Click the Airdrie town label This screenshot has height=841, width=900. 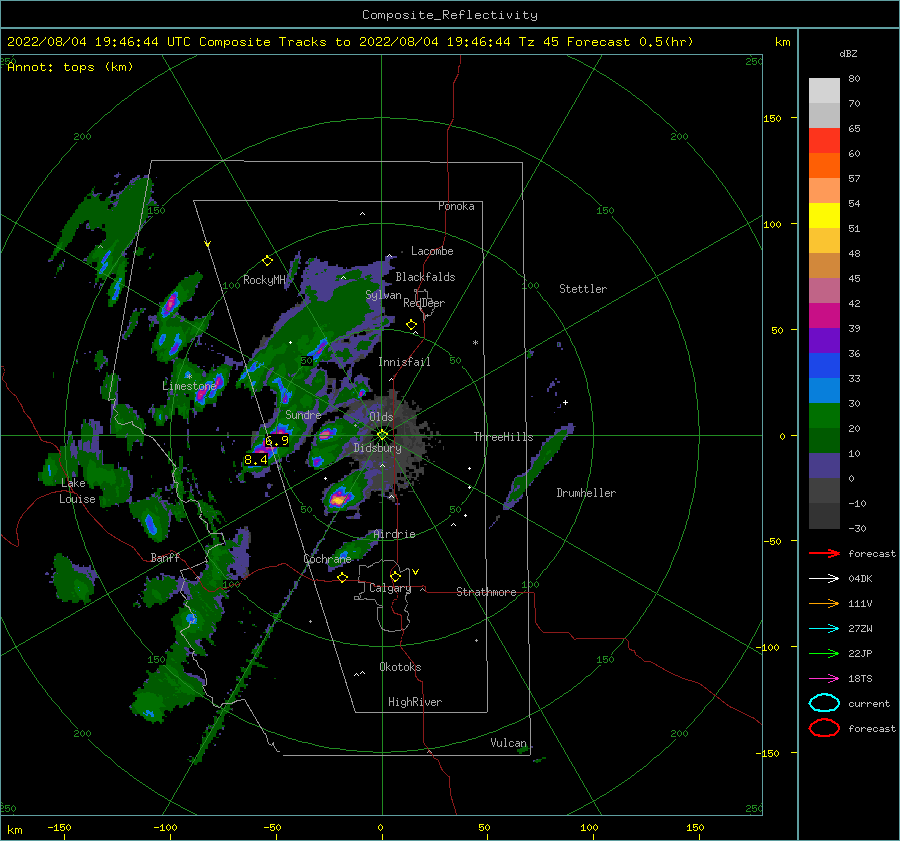click(394, 534)
